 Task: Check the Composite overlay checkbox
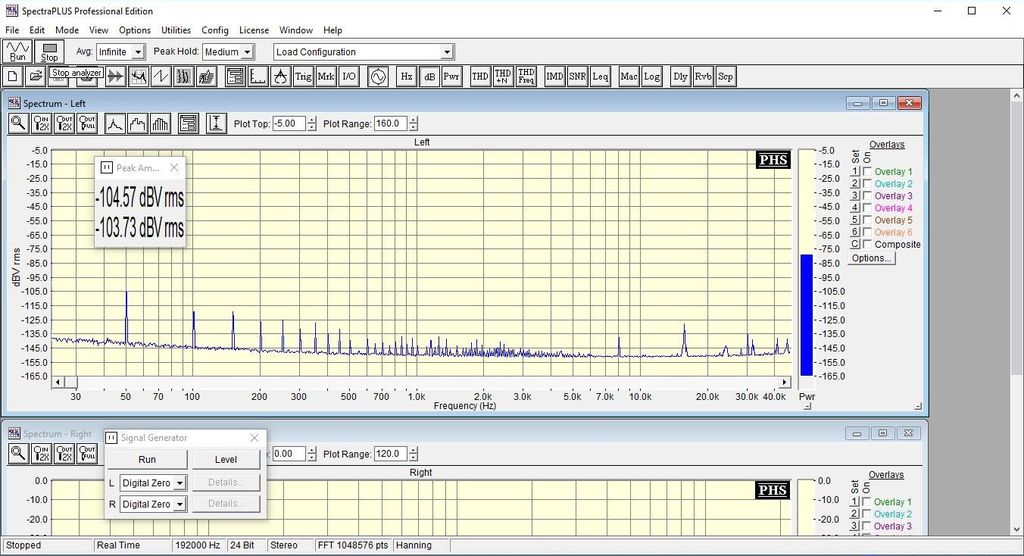867,244
